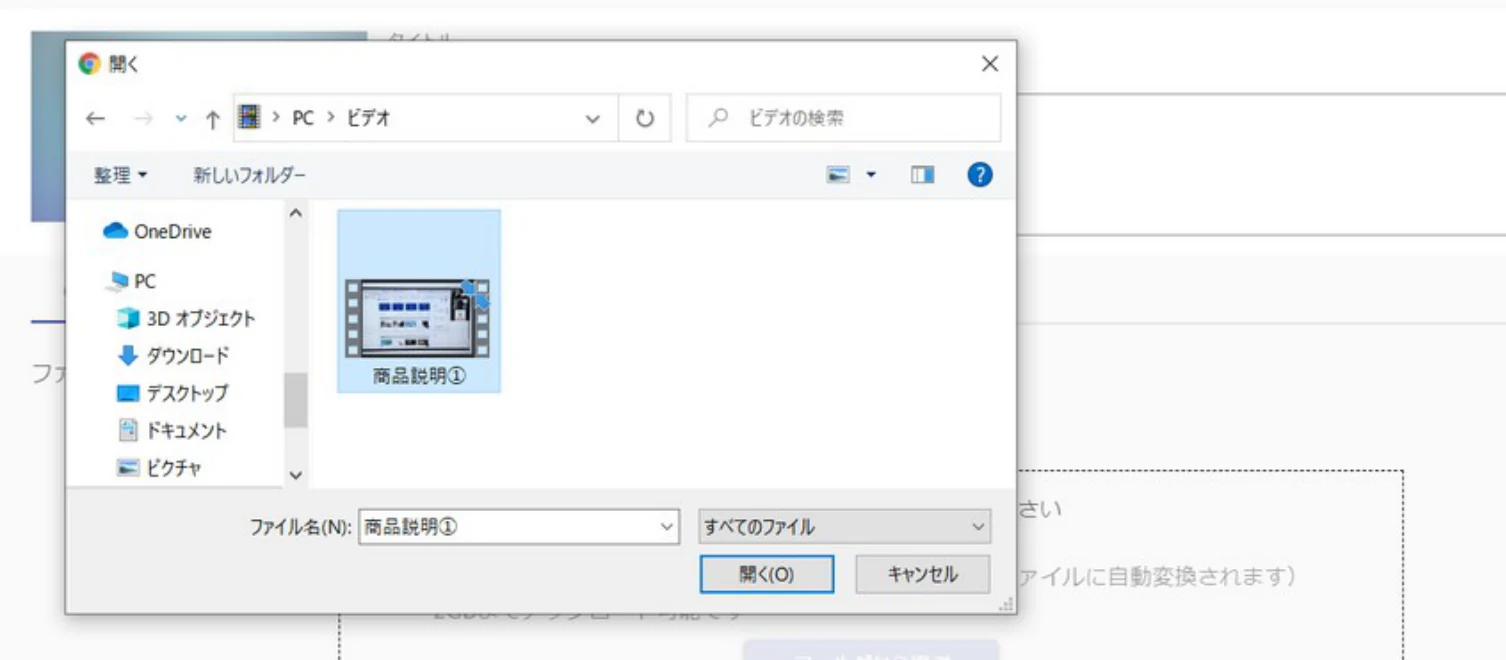The height and width of the screenshot is (660, 1506).
Task: Select the 商品説明① video thumbnail
Action: coord(418,317)
